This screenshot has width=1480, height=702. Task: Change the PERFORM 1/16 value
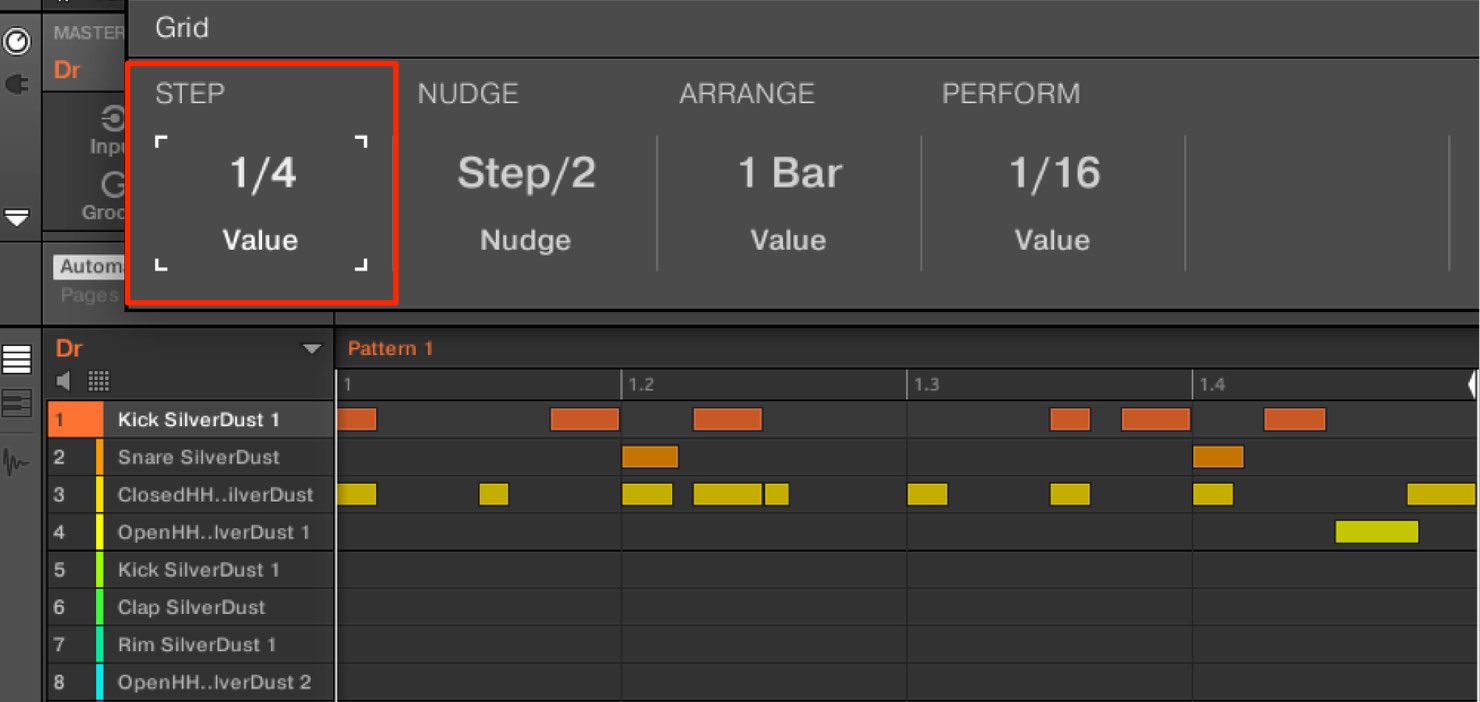[1054, 174]
